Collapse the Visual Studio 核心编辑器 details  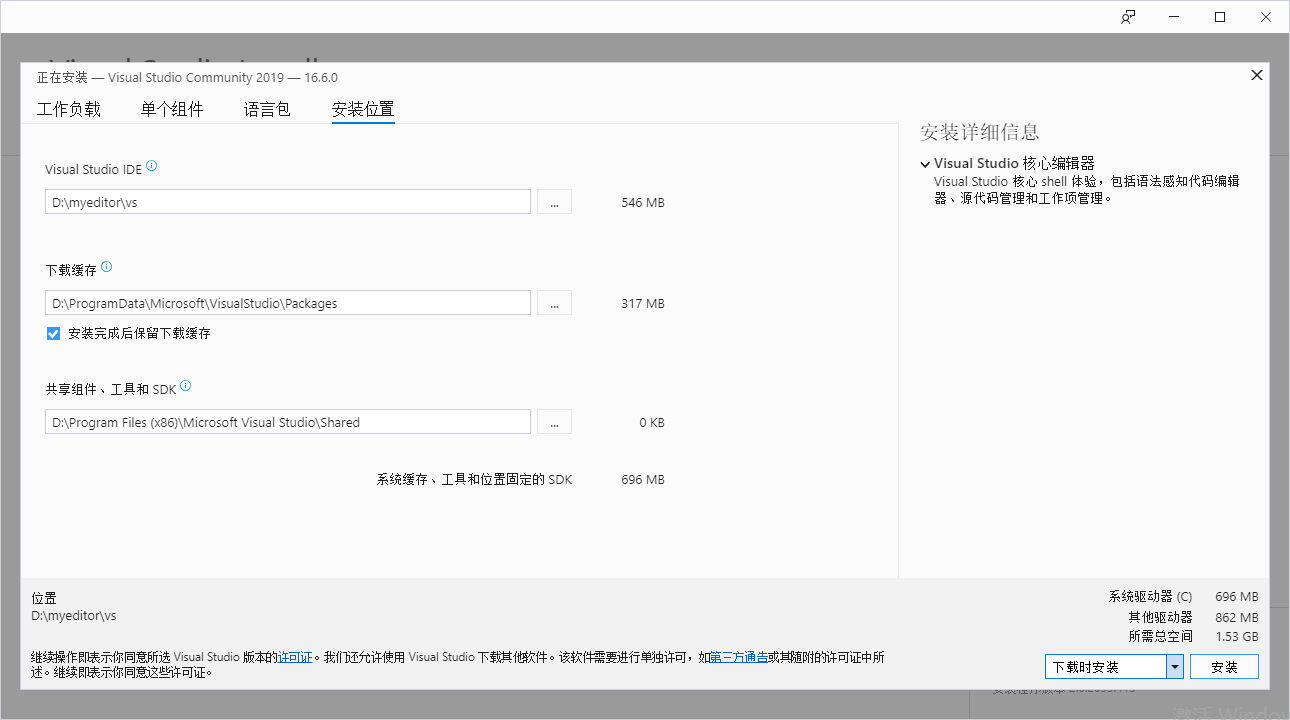pyautogui.click(x=925, y=163)
